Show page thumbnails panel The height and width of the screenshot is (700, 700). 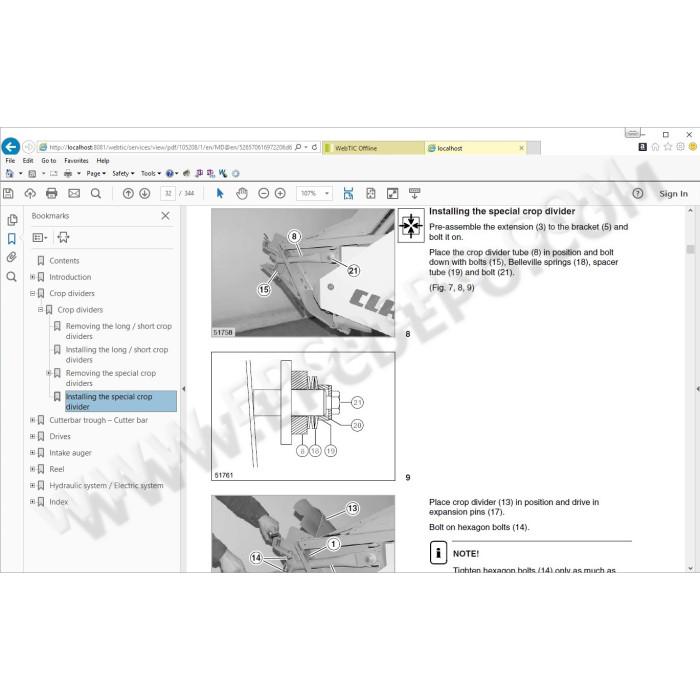click(12, 220)
